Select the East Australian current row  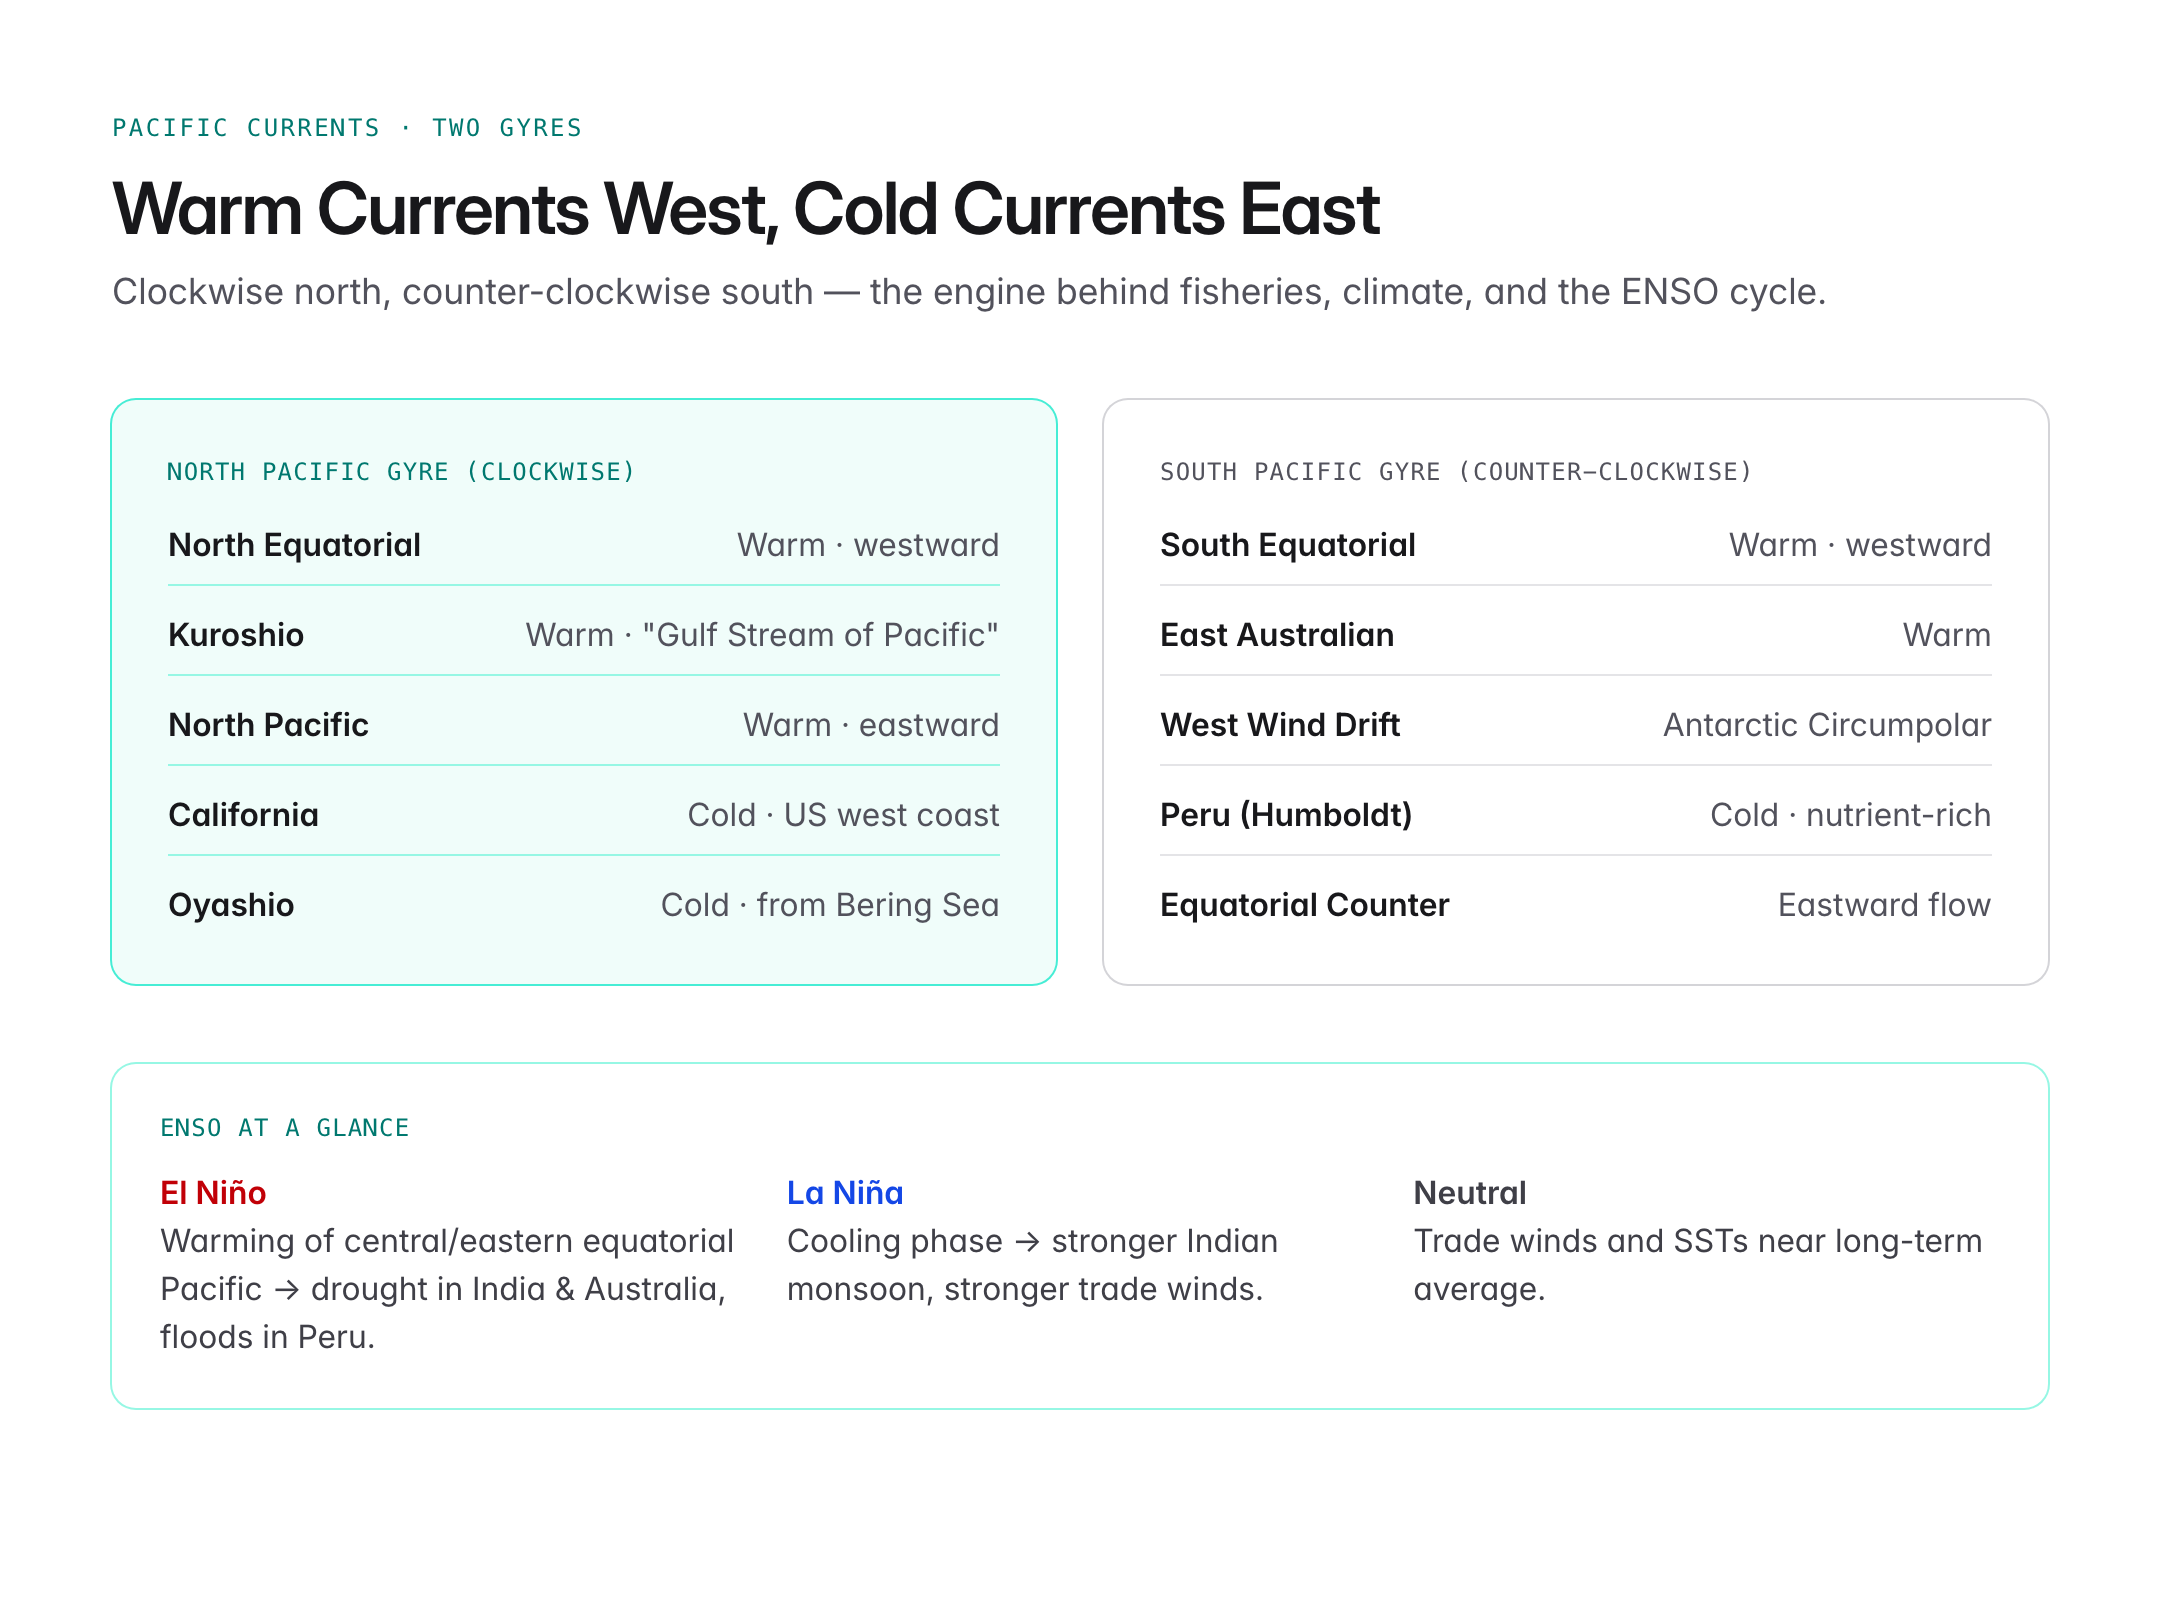point(1576,635)
